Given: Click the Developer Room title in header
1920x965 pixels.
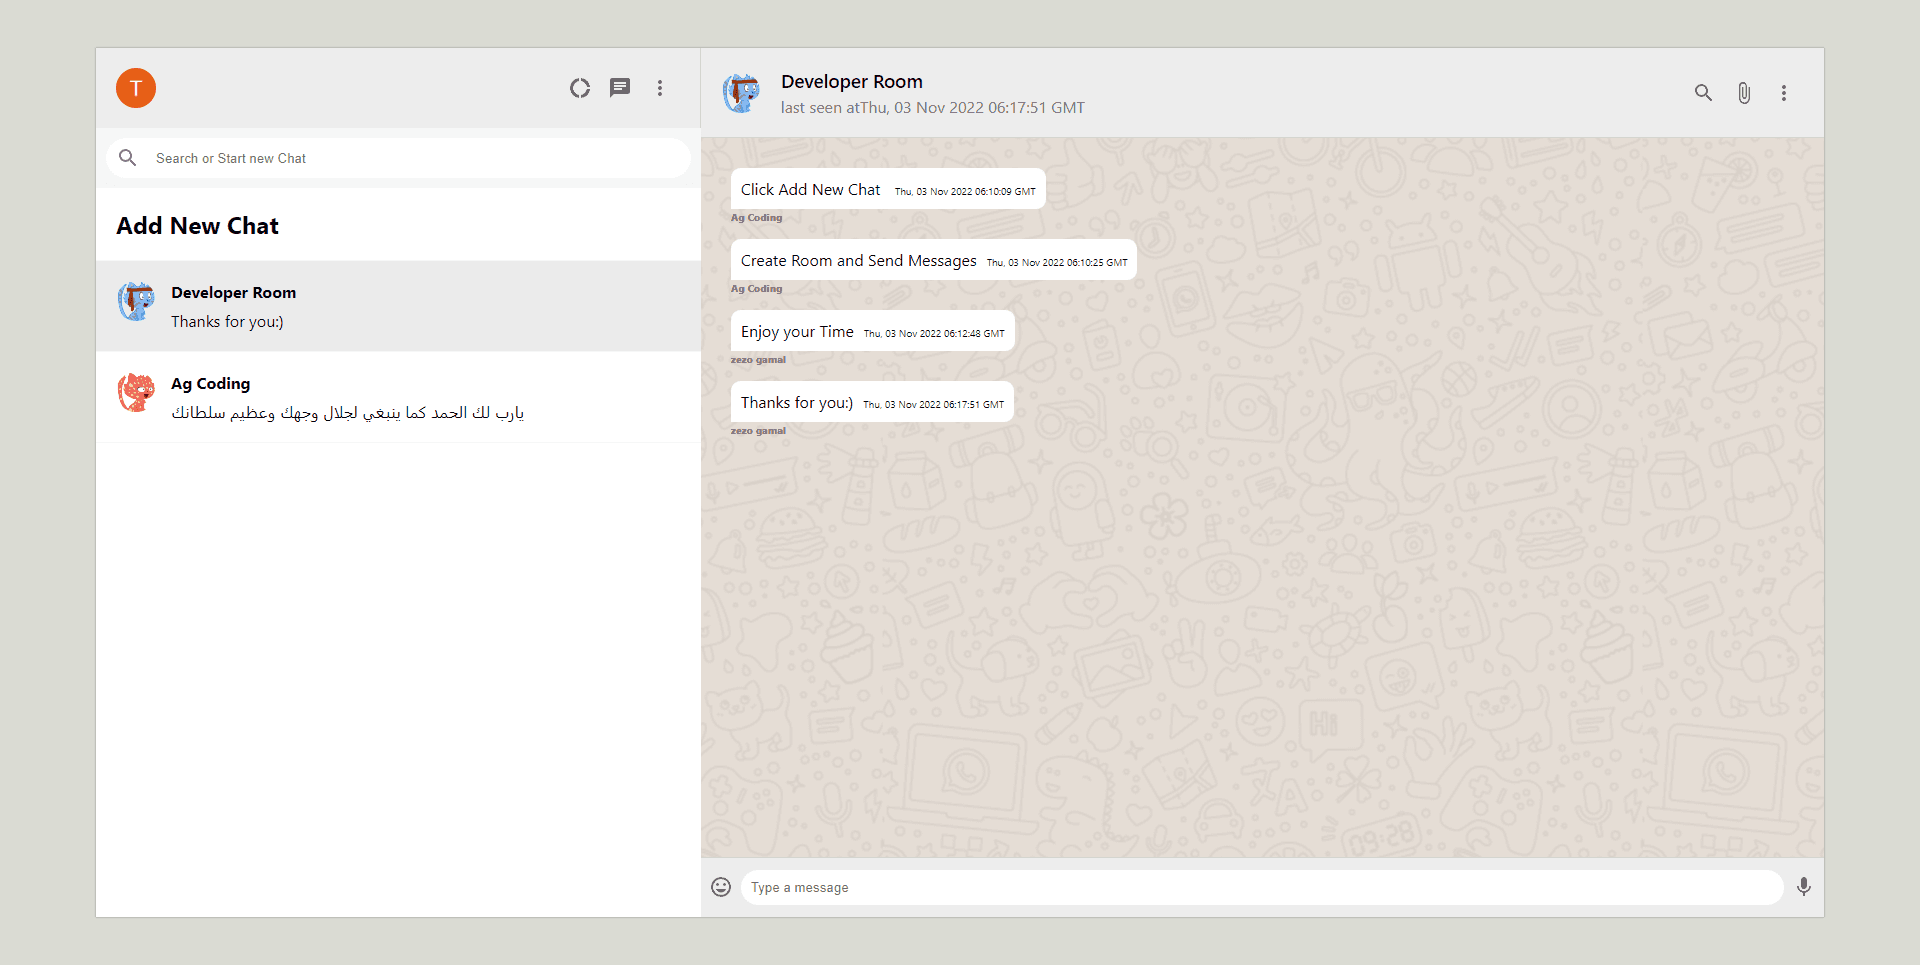Looking at the screenshot, I should pyautogui.click(x=852, y=82).
